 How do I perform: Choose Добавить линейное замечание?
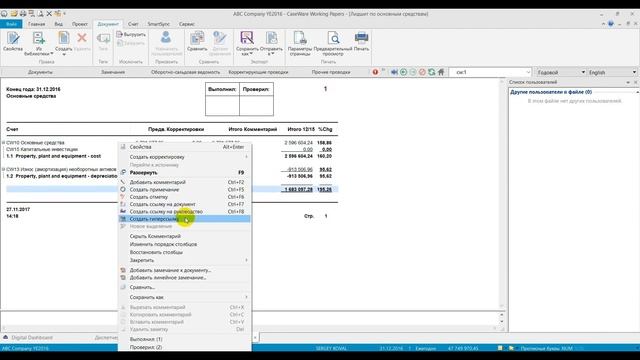tap(184, 278)
